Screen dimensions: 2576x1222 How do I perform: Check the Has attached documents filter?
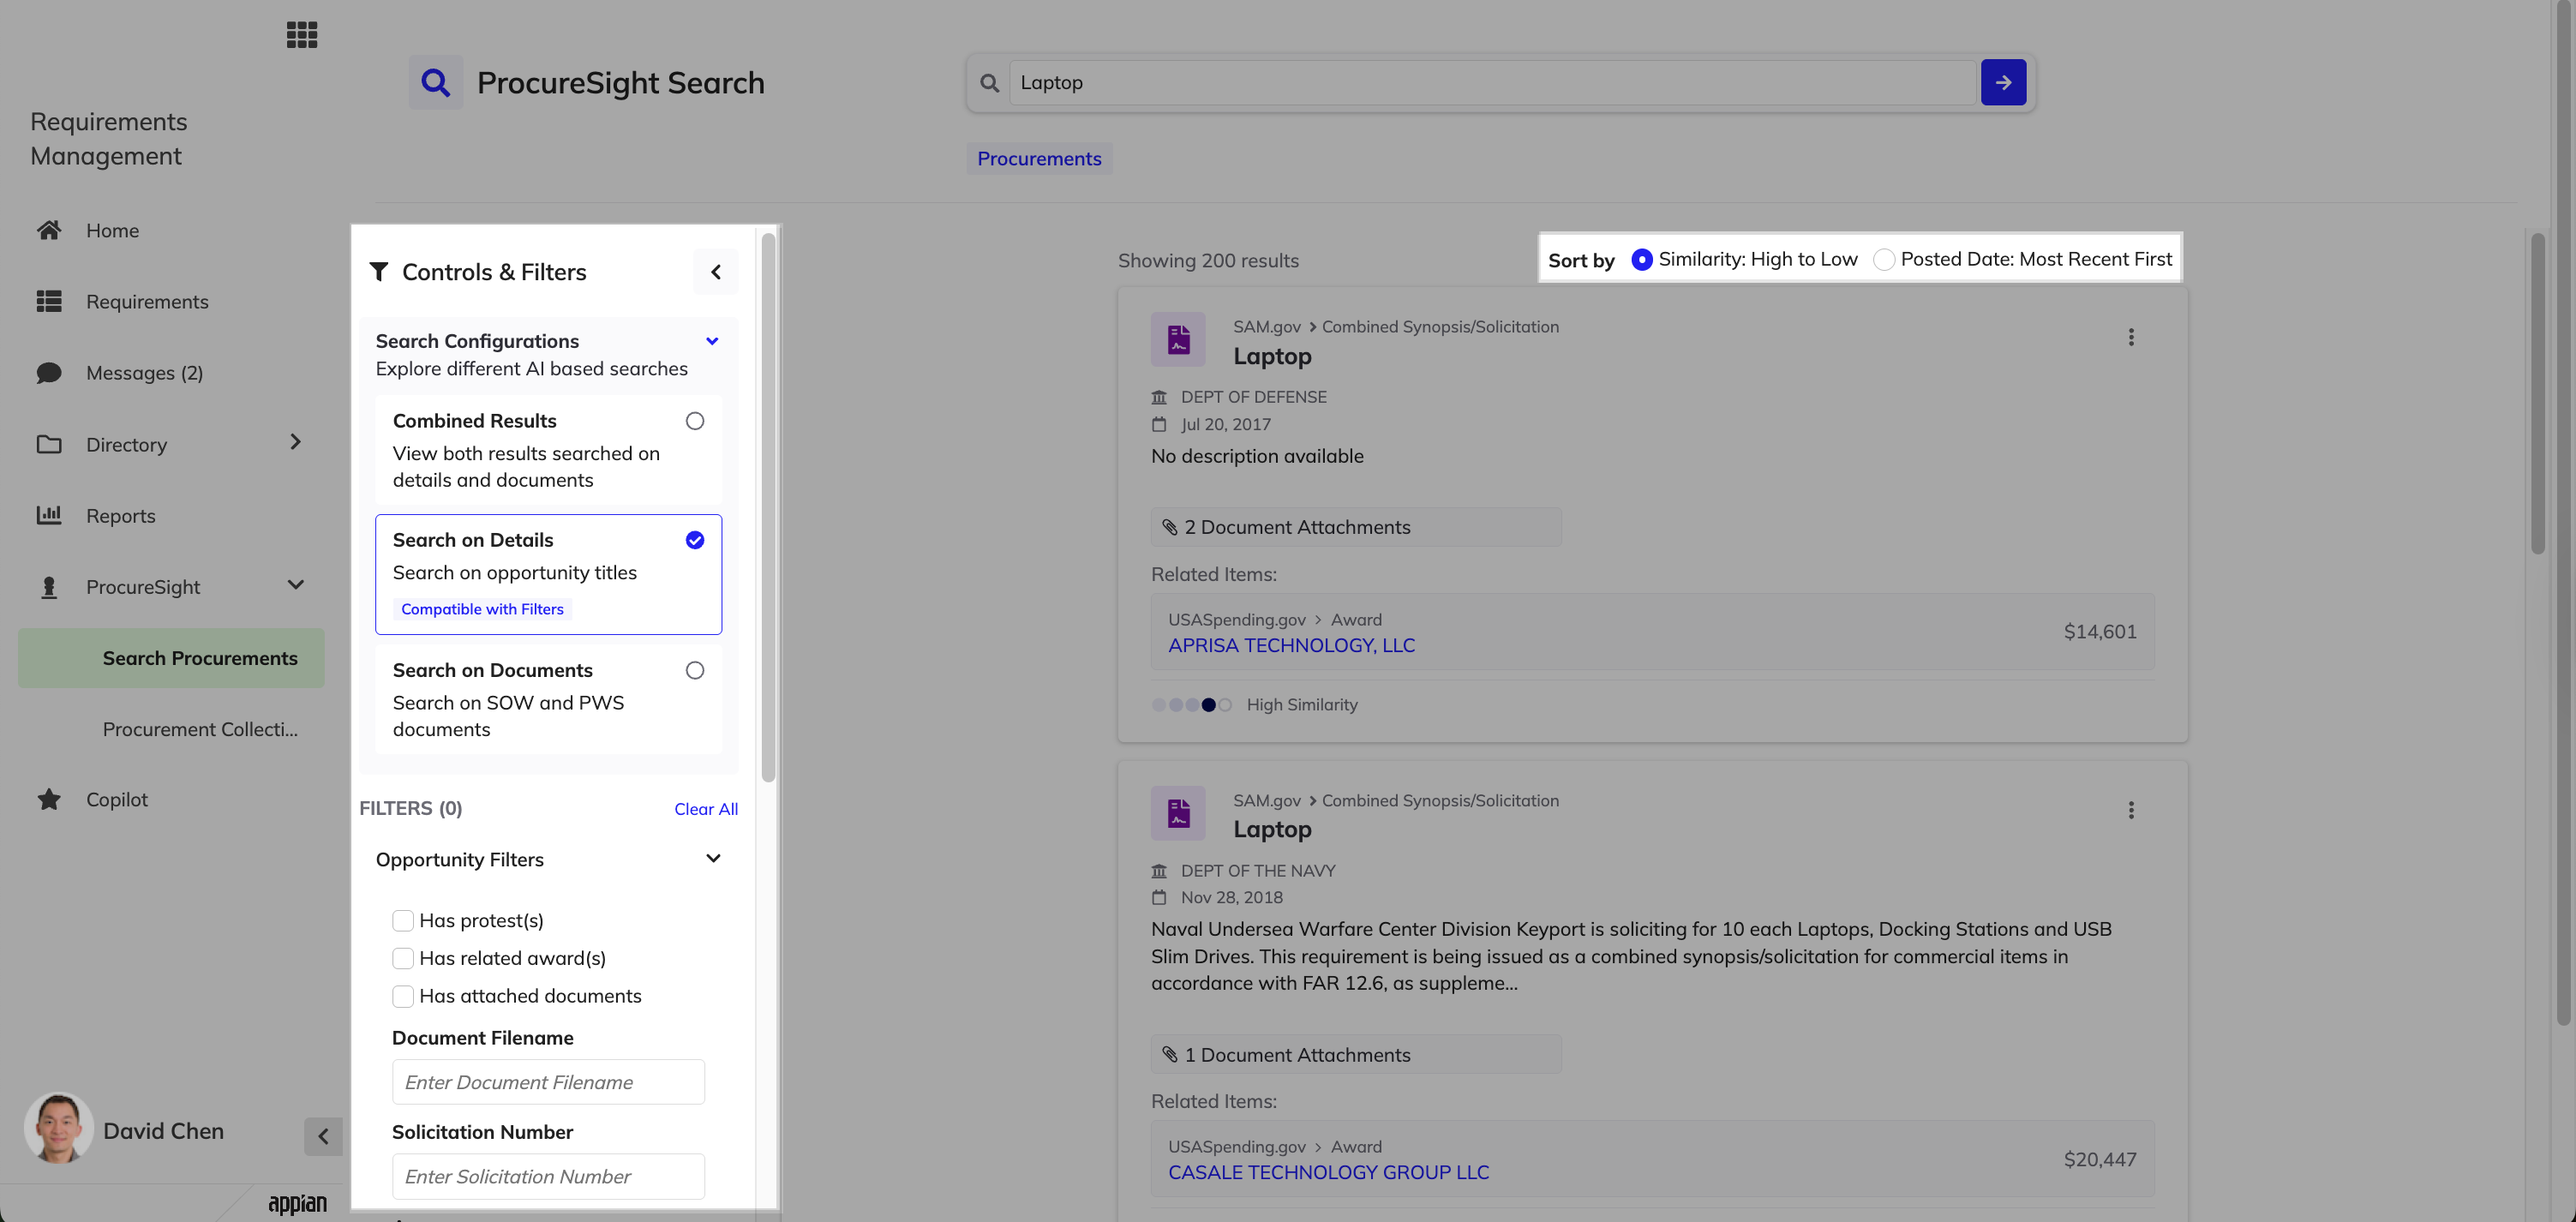[x=403, y=997]
